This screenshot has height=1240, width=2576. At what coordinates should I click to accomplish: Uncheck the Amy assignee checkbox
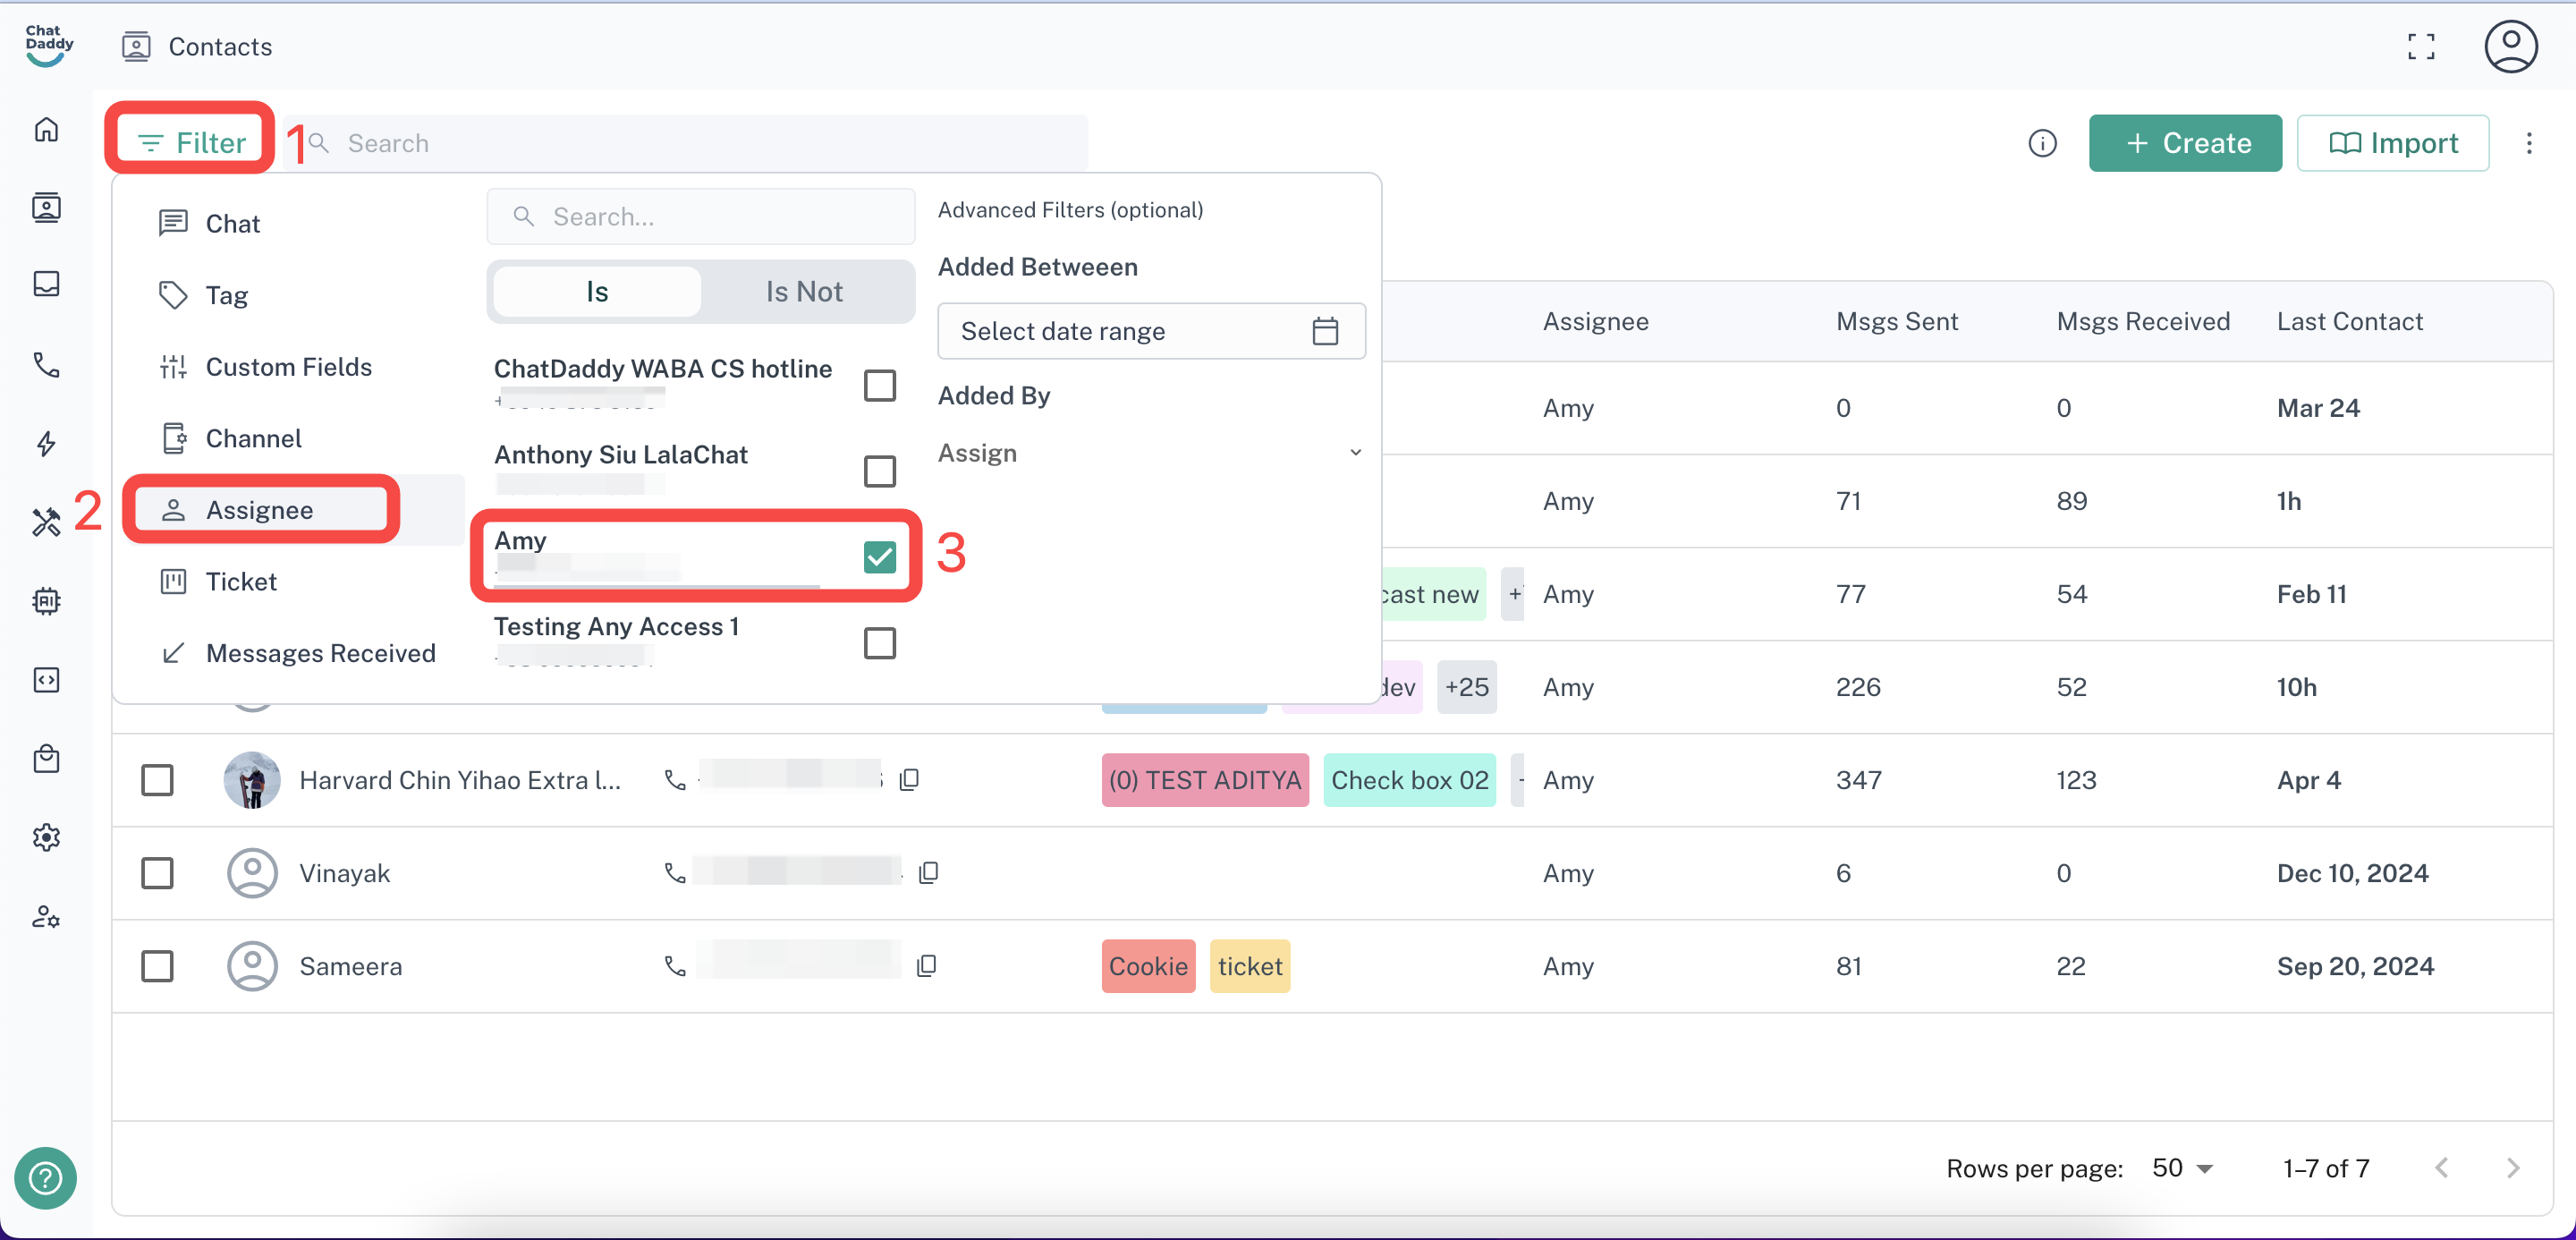[879, 557]
